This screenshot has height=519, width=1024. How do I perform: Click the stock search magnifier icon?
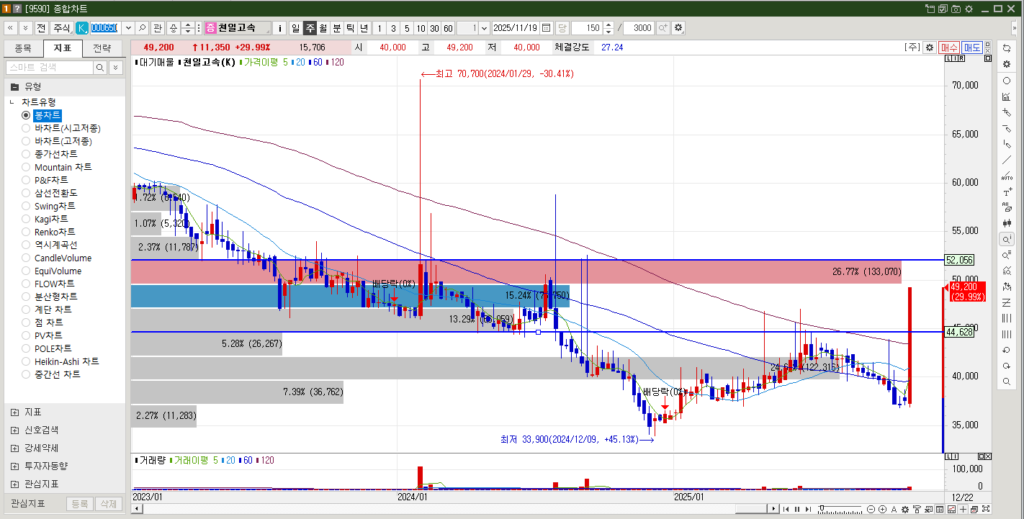point(140,28)
